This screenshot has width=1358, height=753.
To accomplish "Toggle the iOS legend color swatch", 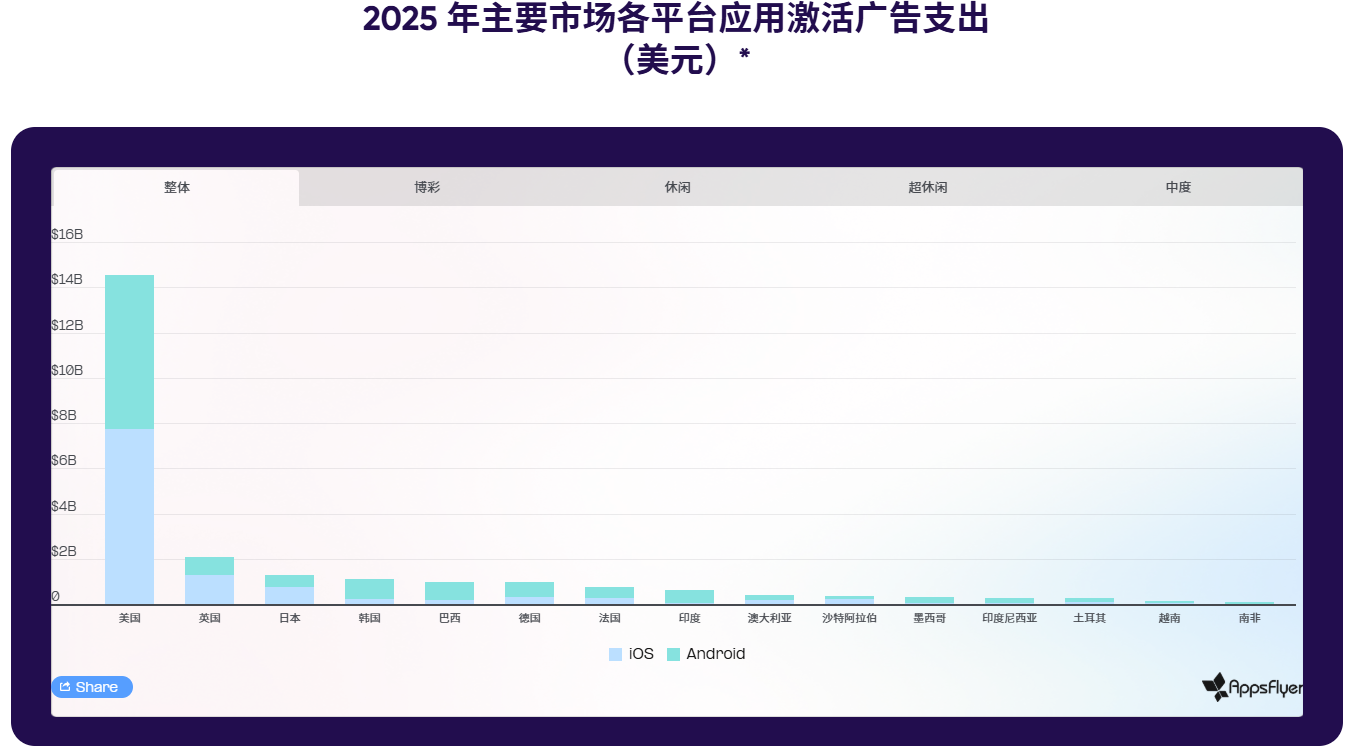I will (x=615, y=654).
